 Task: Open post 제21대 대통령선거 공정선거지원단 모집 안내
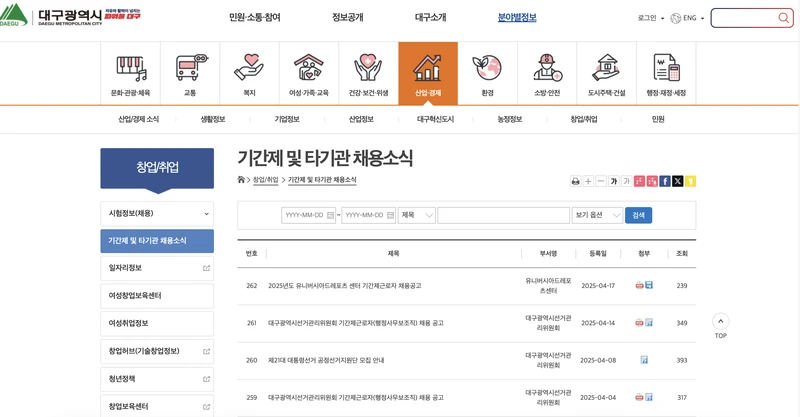[326, 360]
